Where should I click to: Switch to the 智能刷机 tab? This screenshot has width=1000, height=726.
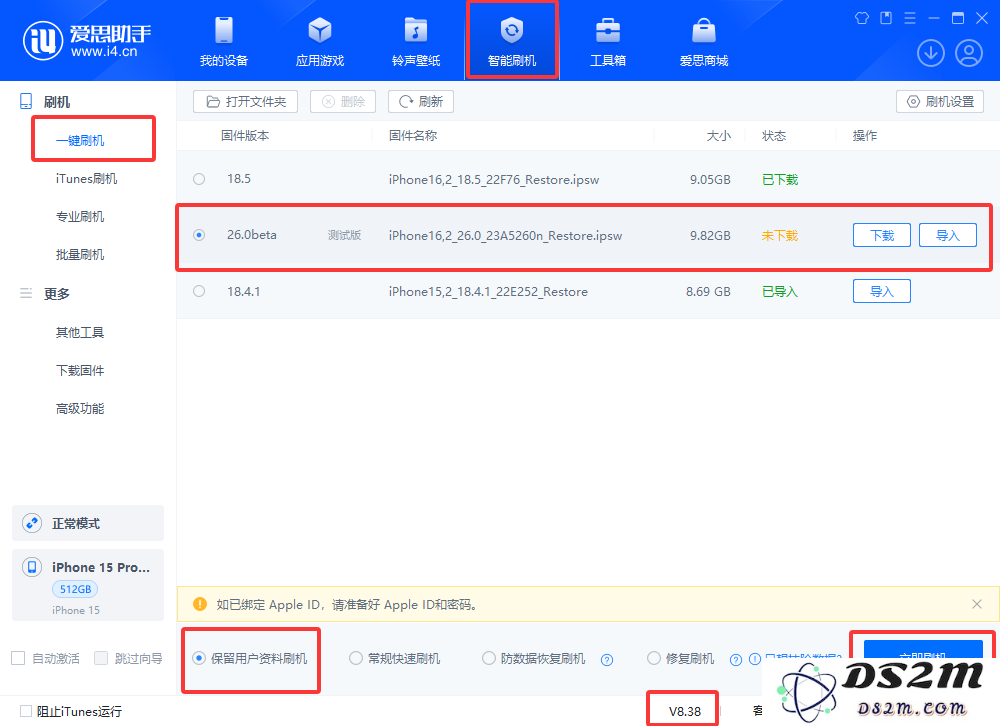(x=511, y=41)
